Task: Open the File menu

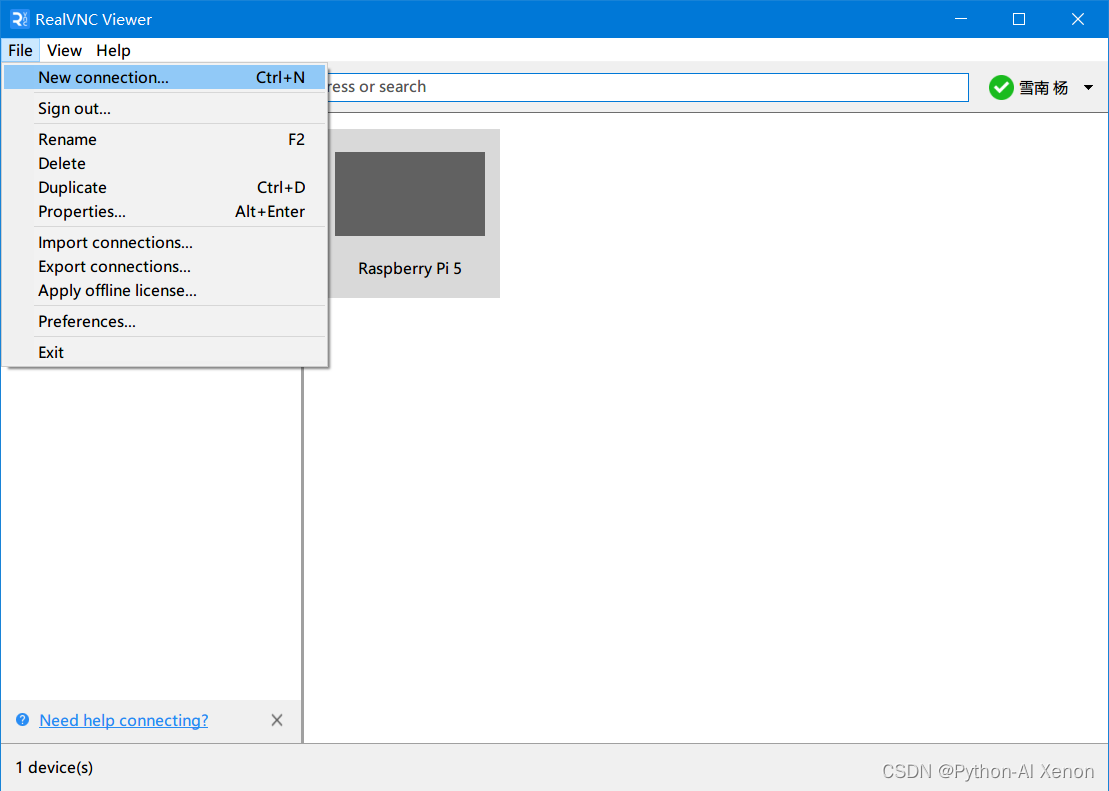Action: pyautogui.click(x=20, y=50)
